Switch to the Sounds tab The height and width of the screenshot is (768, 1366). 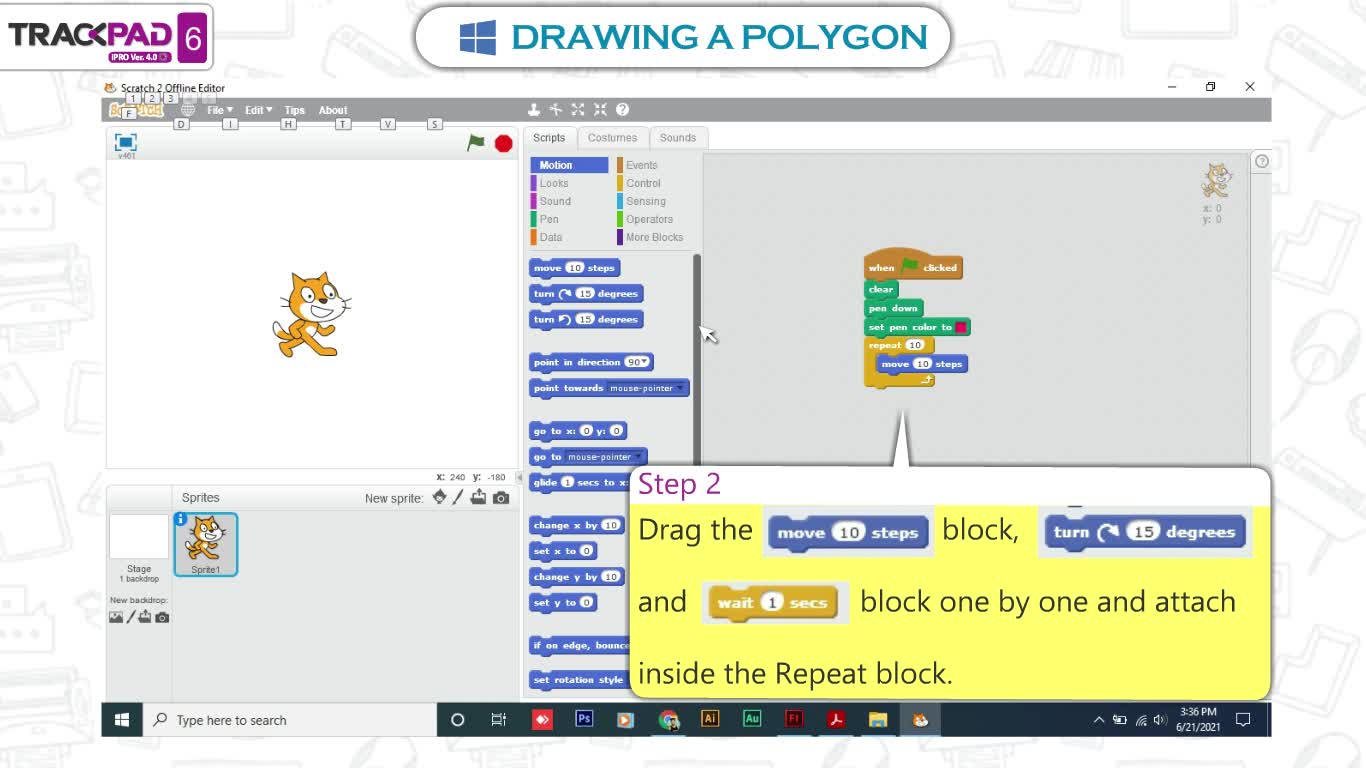pos(677,138)
